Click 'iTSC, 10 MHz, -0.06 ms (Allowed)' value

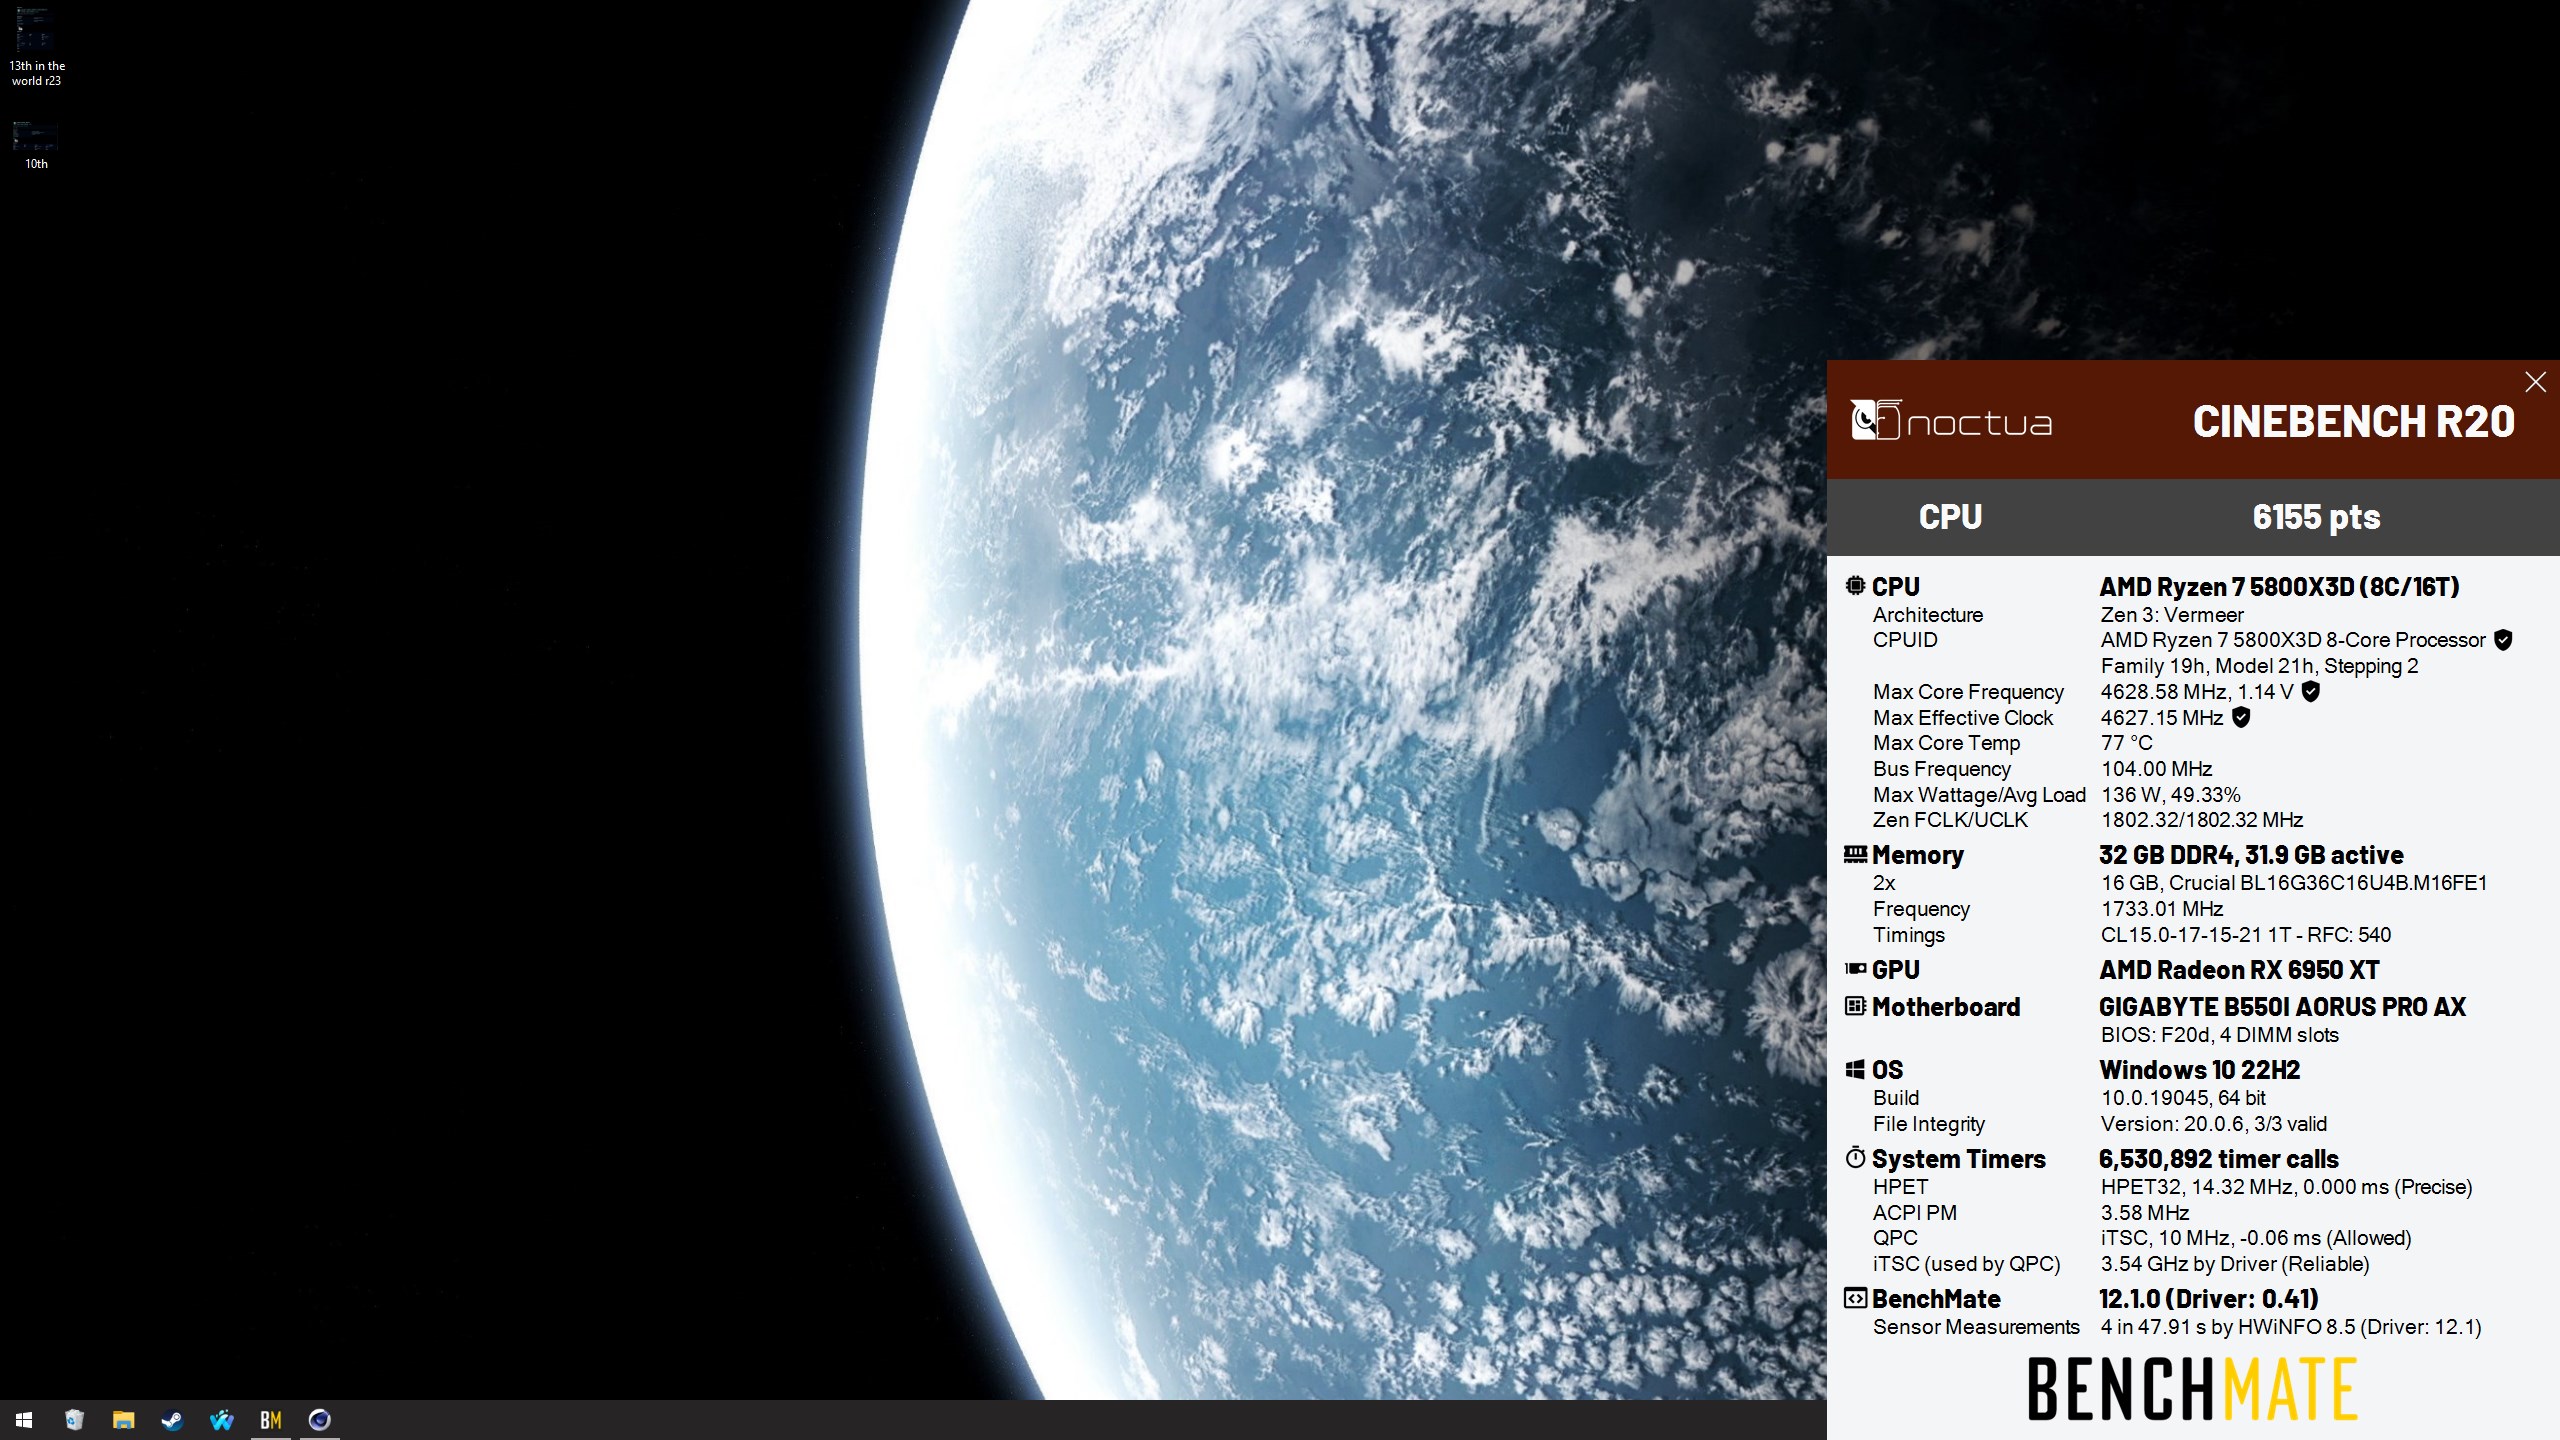(2256, 1238)
